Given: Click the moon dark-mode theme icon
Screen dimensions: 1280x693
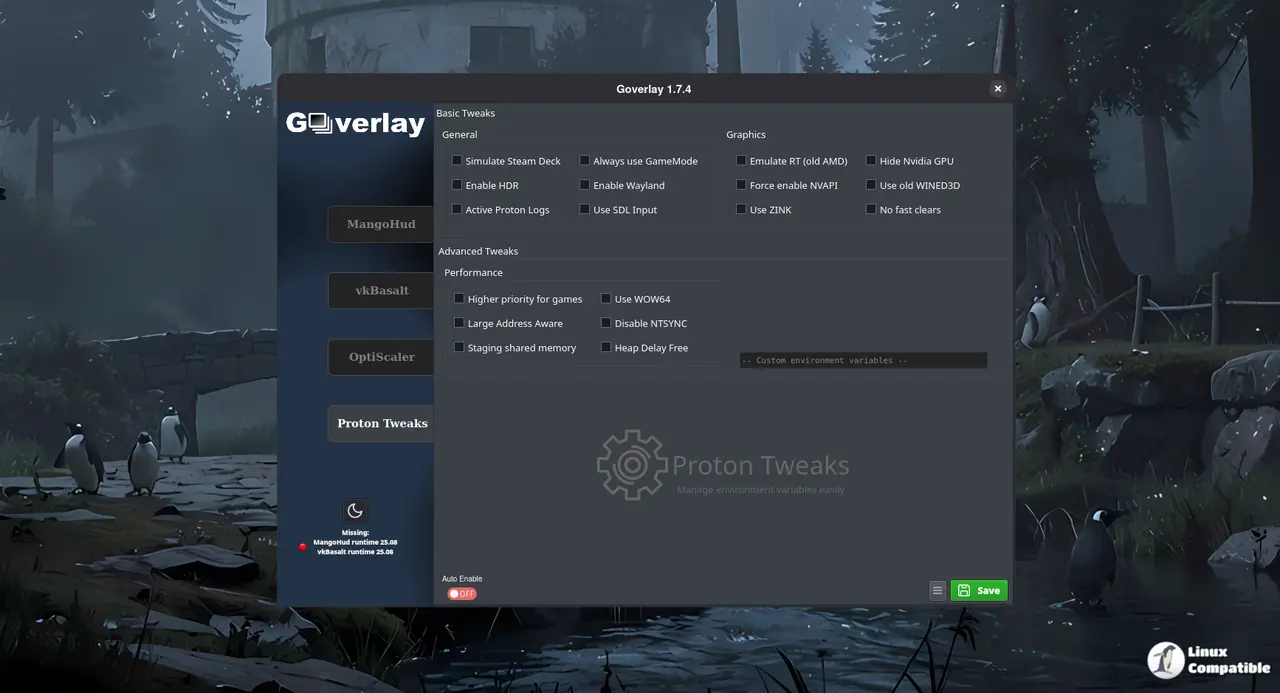Looking at the screenshot, I should (x=355, y=511).
